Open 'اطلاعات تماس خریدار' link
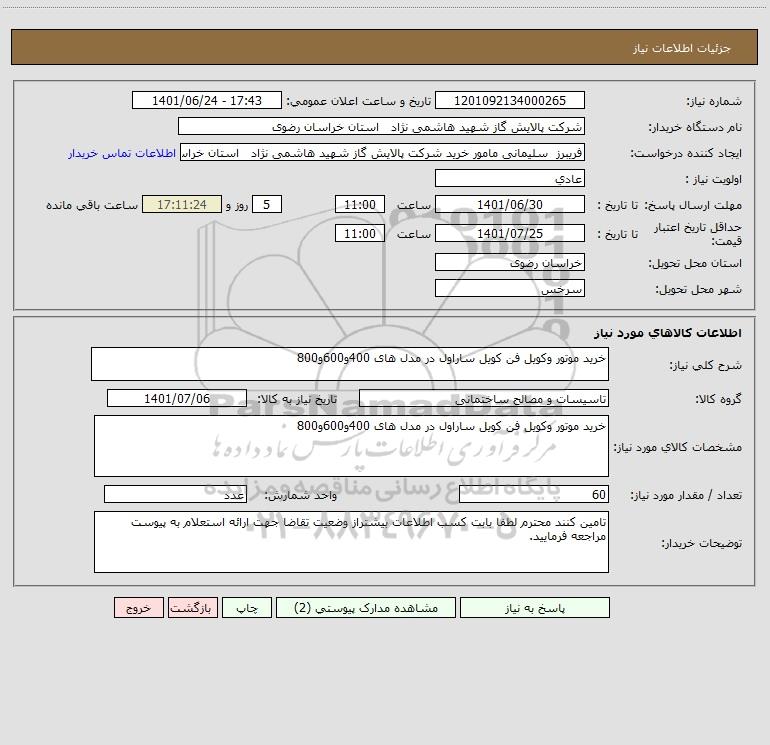Screen dimensions: 770x745 (122, 153)
